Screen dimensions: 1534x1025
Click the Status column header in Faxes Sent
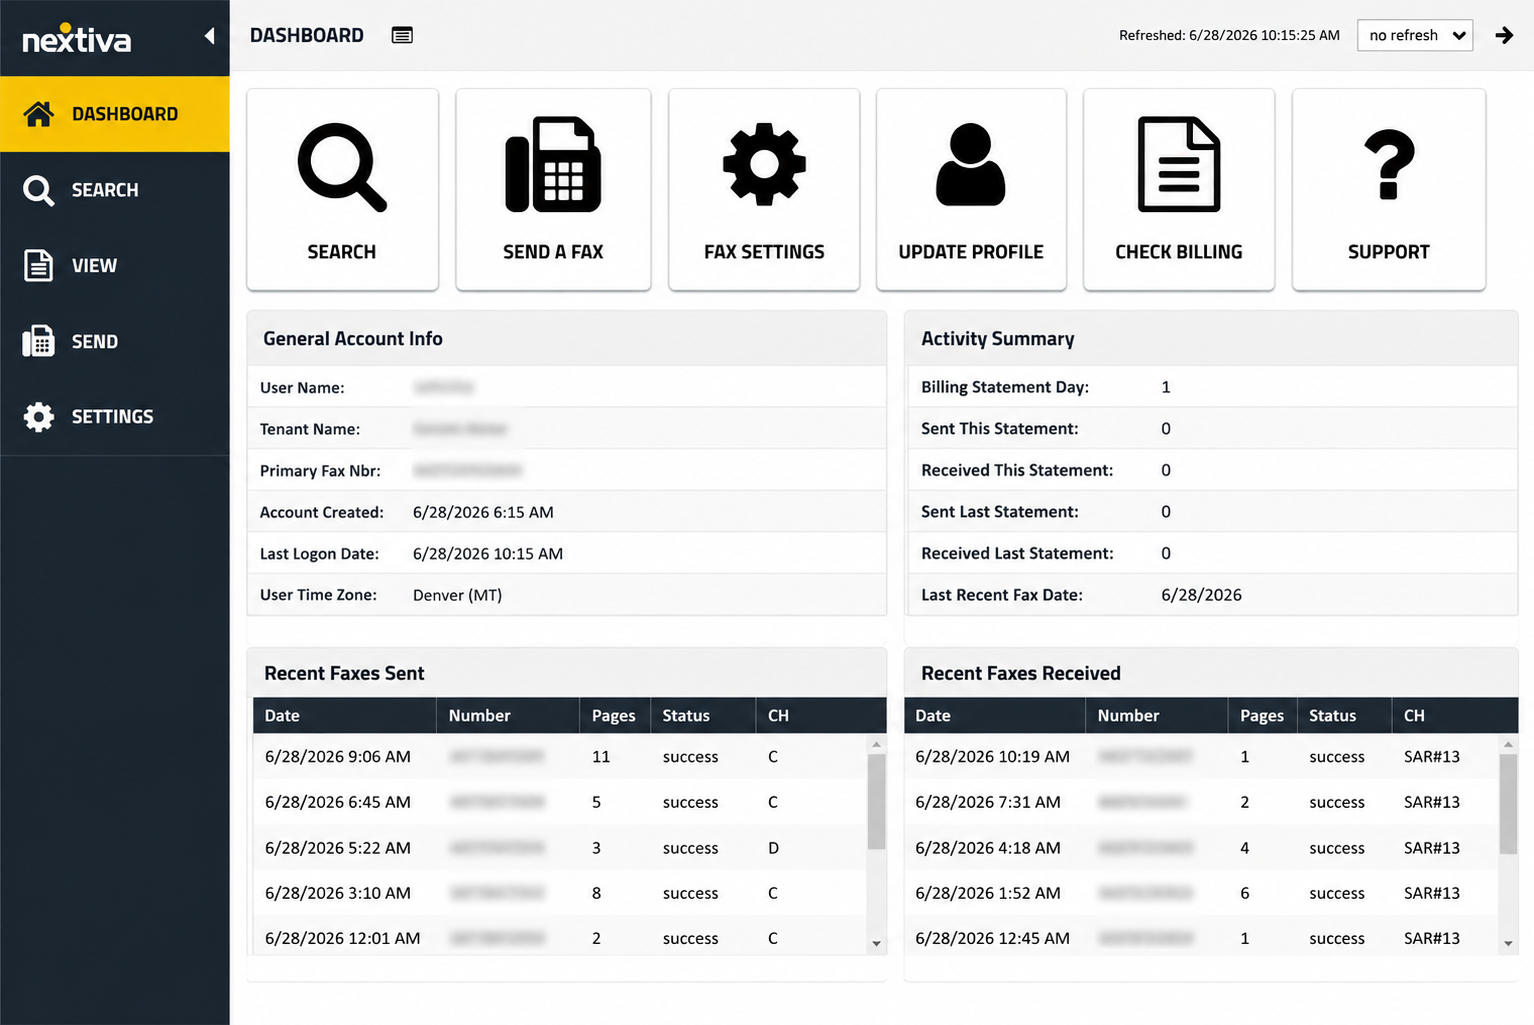point(703,716)
